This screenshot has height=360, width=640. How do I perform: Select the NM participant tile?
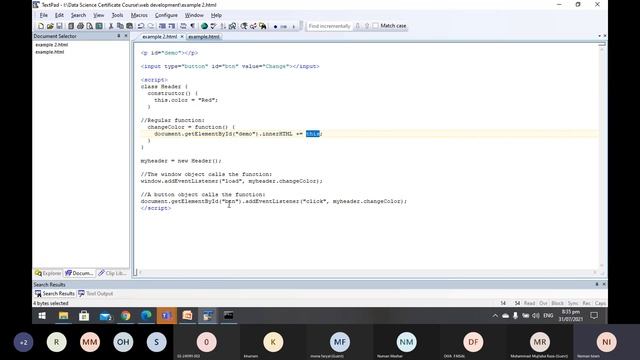pyautogui.click(x=406, y=342)
